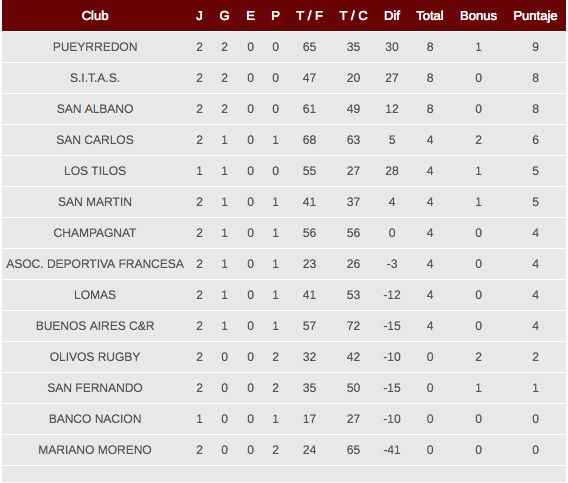This screenshot has height=483, width=568.
Task: Click the Total column header
Action: click(x=430, y=16)
